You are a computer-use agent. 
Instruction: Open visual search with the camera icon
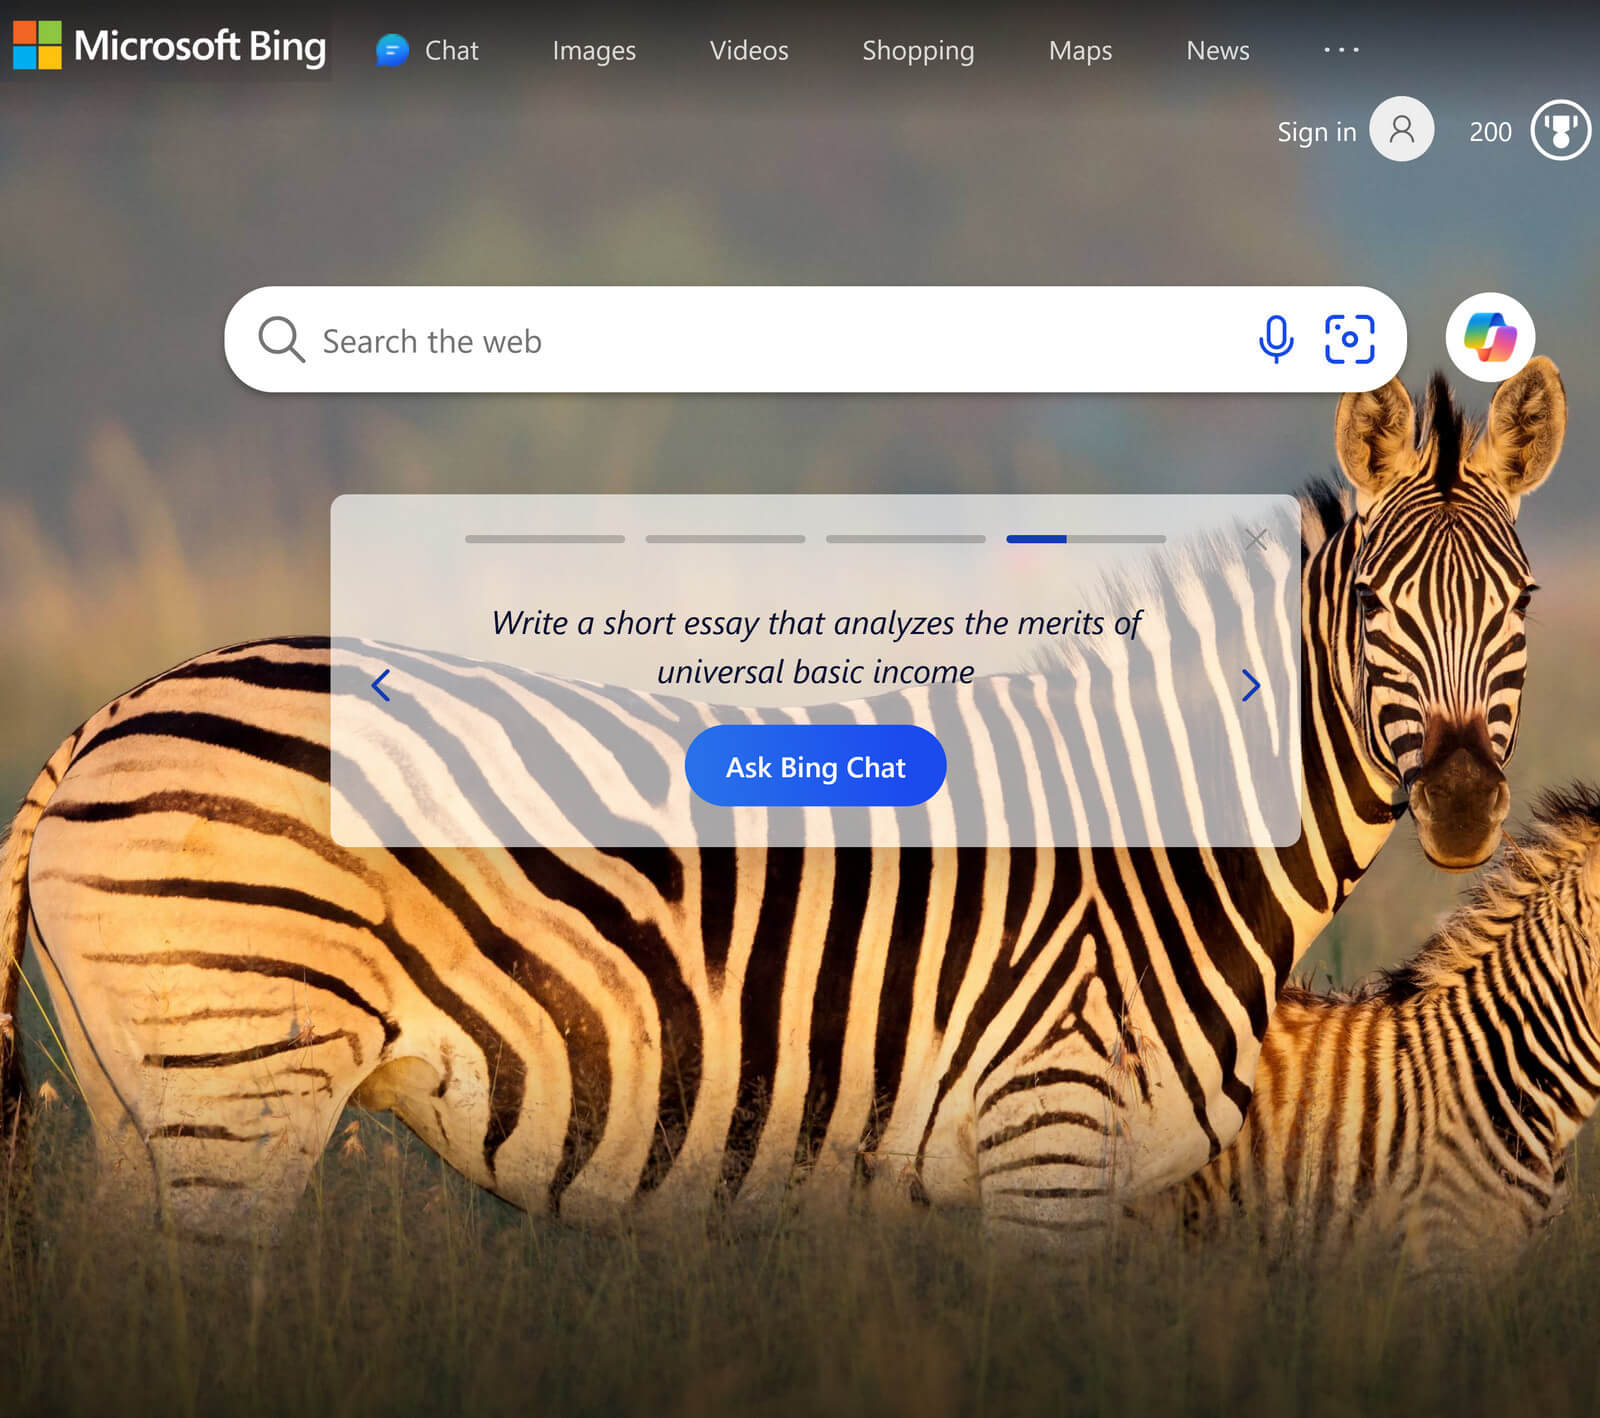1350,340
